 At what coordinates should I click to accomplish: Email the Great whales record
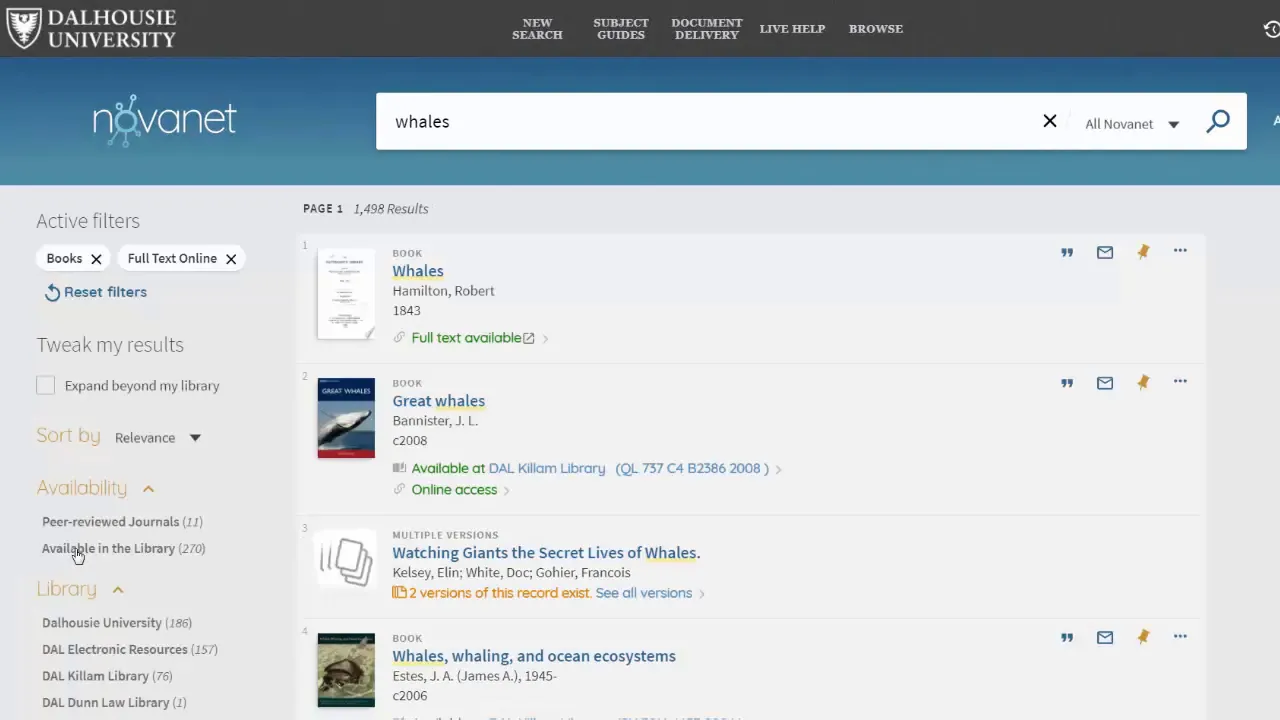pos(1105,383)
